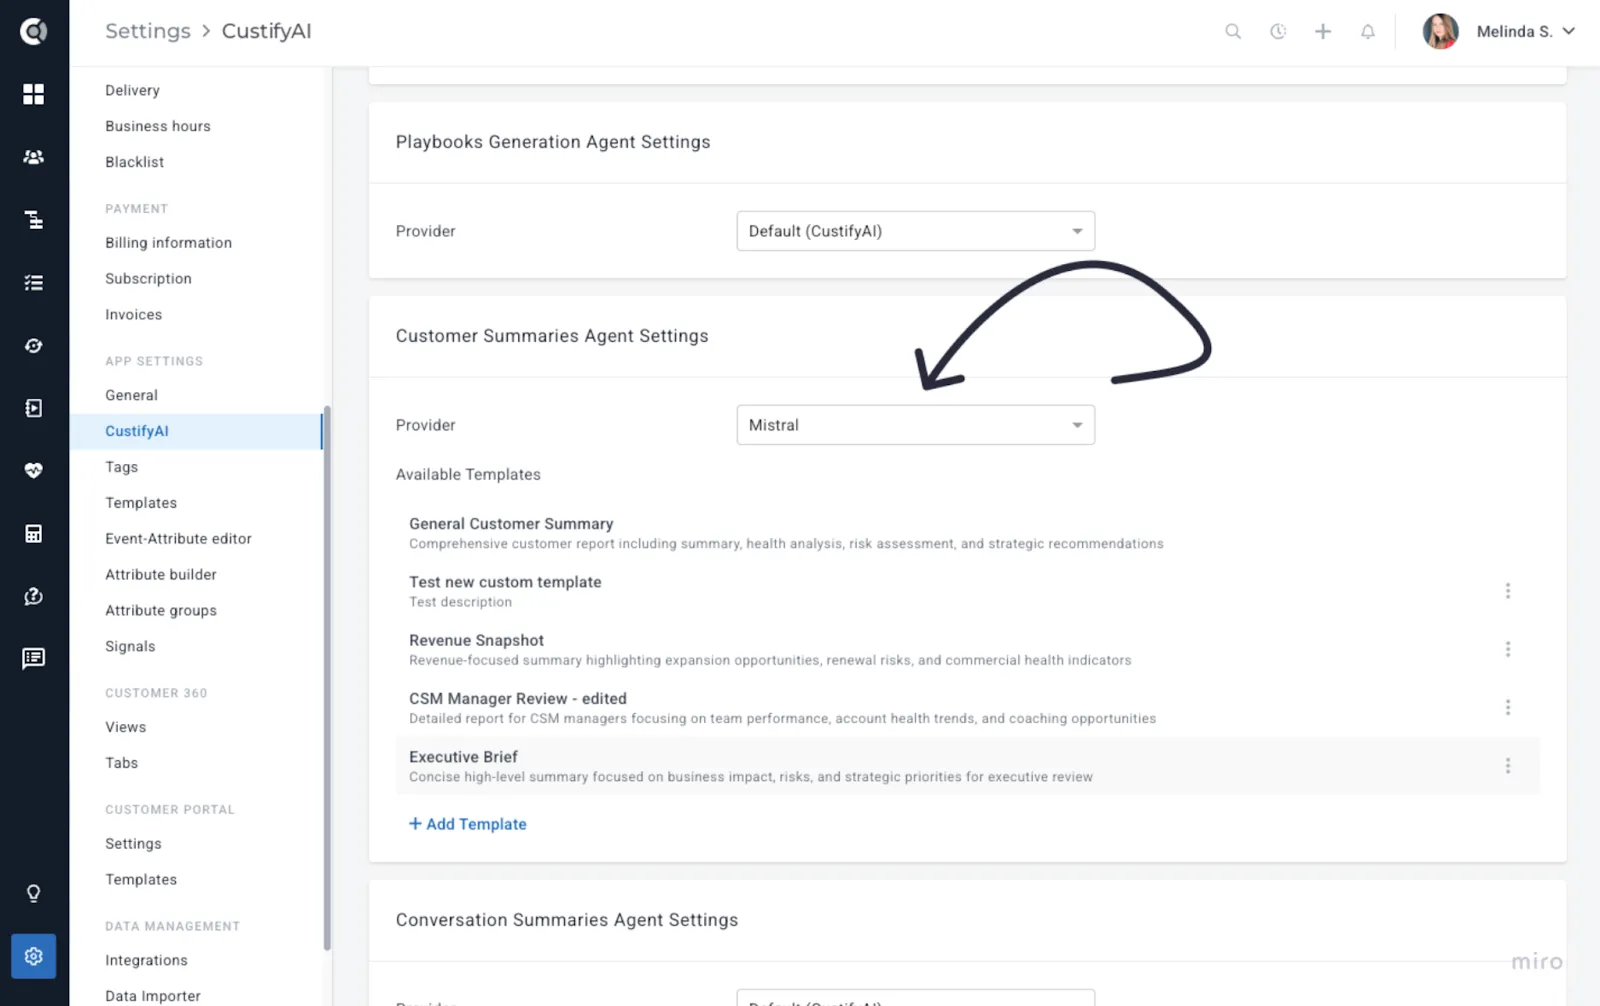
Task: Open options menu for Test new custom template
Action: tap(1508, 591)
